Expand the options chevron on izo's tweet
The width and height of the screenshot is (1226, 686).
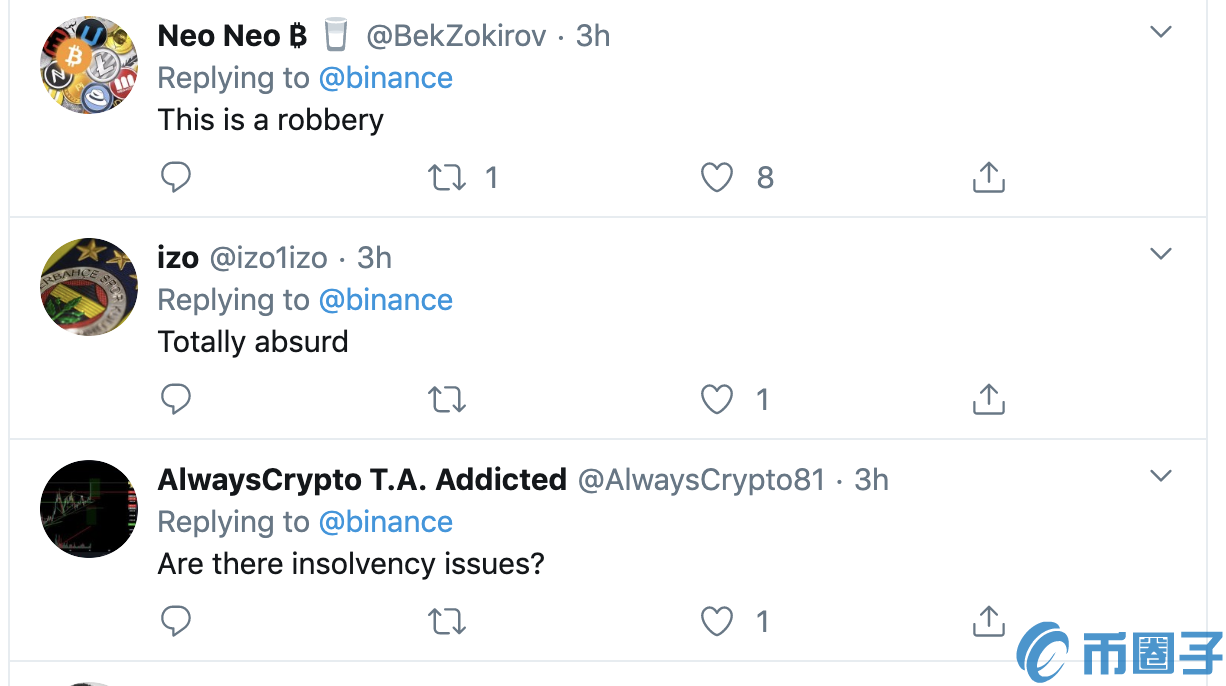tap(1160, 254)
